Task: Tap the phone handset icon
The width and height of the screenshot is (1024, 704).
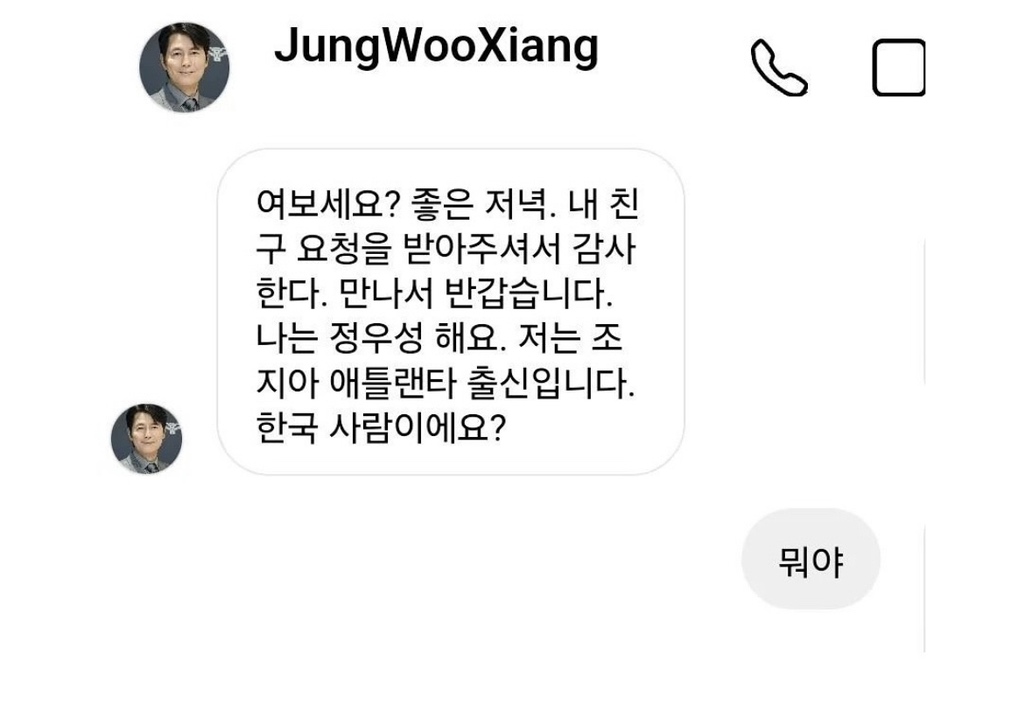Action: [779, 68]
